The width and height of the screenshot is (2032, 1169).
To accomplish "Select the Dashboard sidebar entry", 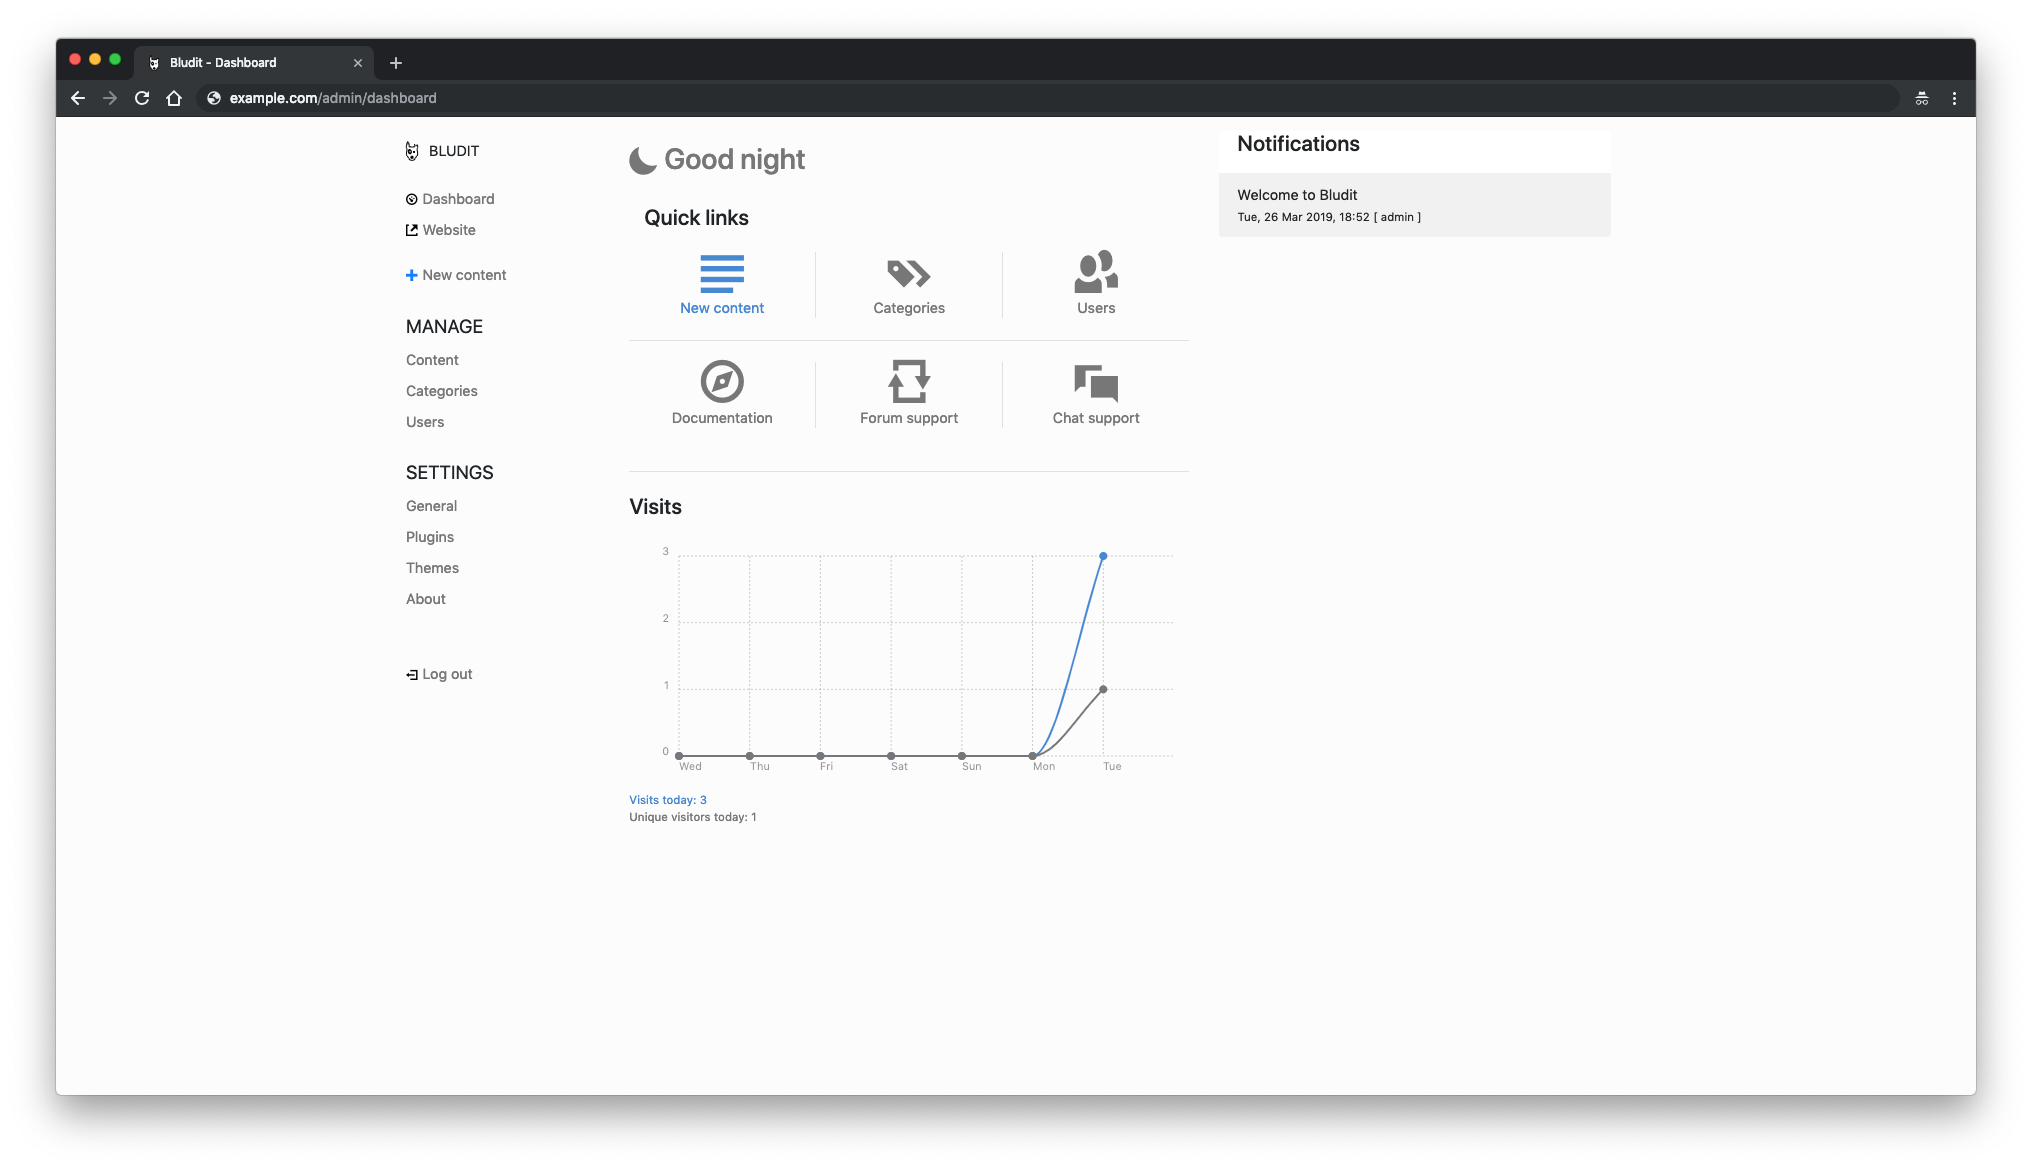I will coord(450,199).
